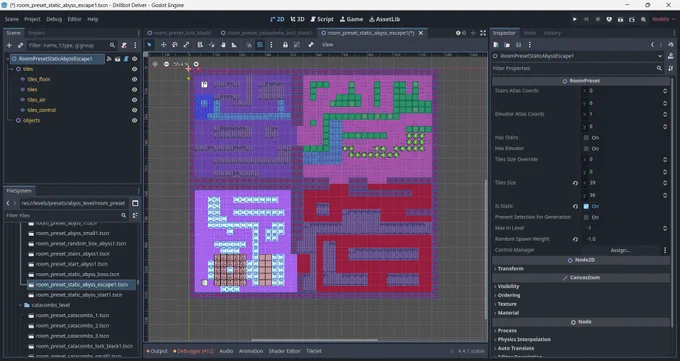Open Movie Maker mode icon at top
This screenshot has width=680, height=361.
643,19
